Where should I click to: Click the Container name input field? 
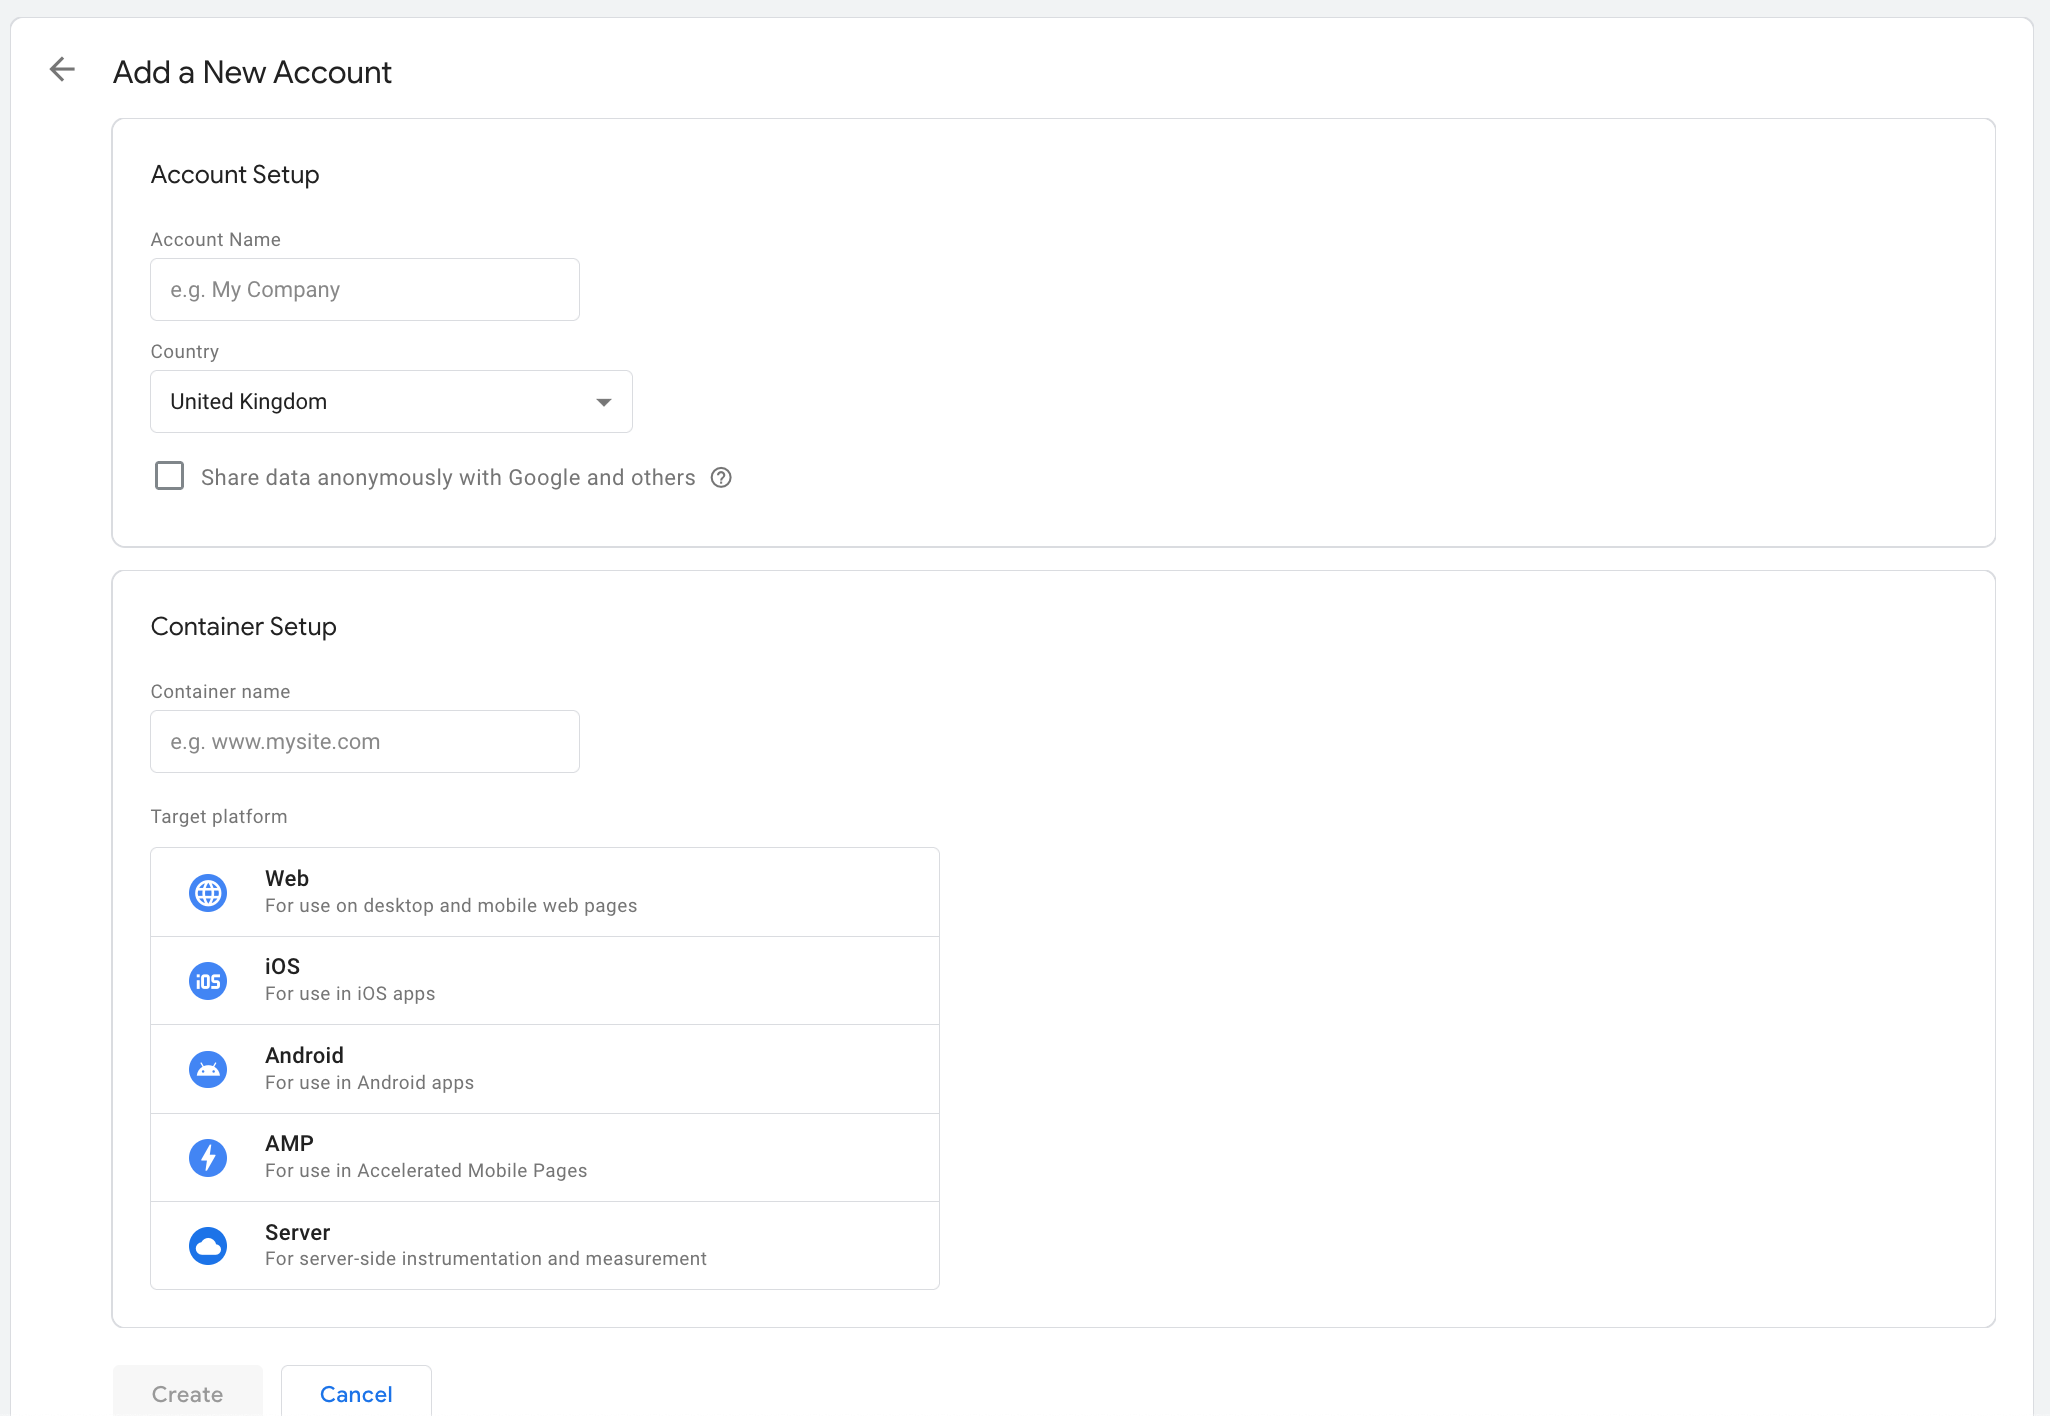[x=364, y=741]
